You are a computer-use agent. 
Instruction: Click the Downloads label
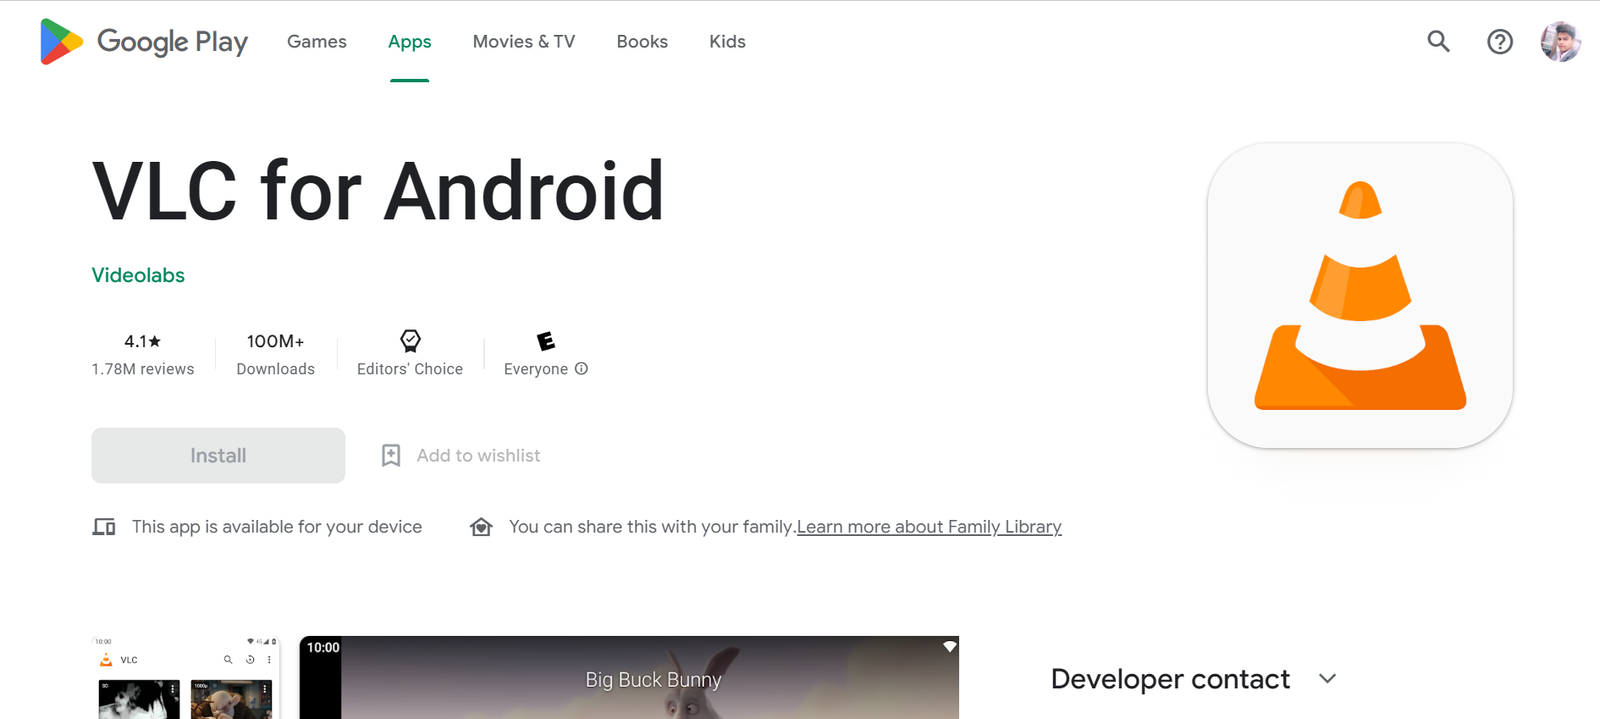tap(276, 369)
